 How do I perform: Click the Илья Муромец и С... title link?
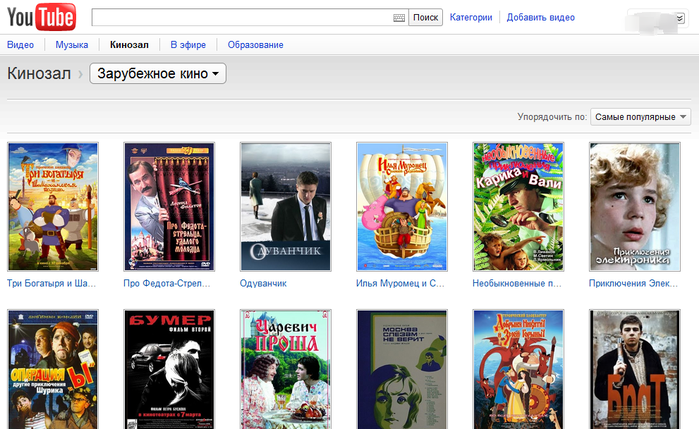(x=400, y=283)
